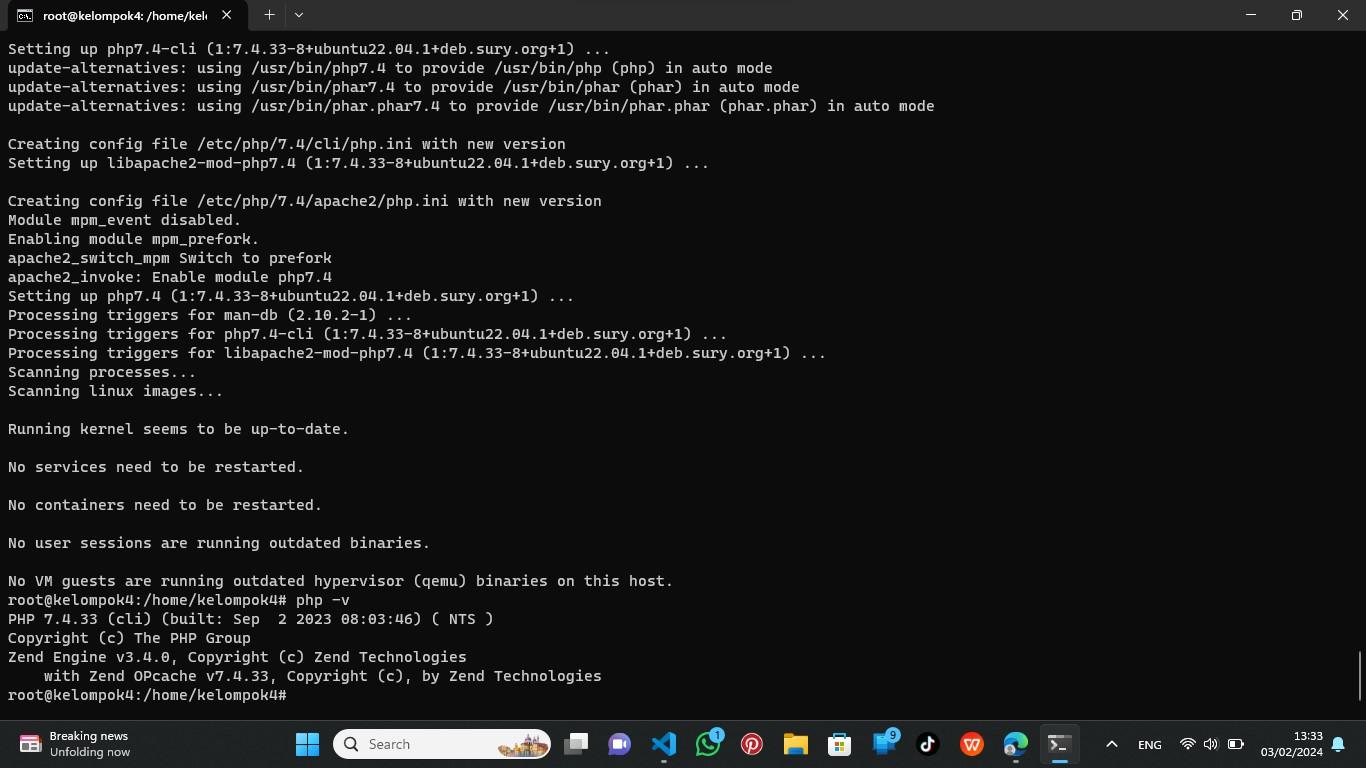Open the Breaking news widget

76,744
